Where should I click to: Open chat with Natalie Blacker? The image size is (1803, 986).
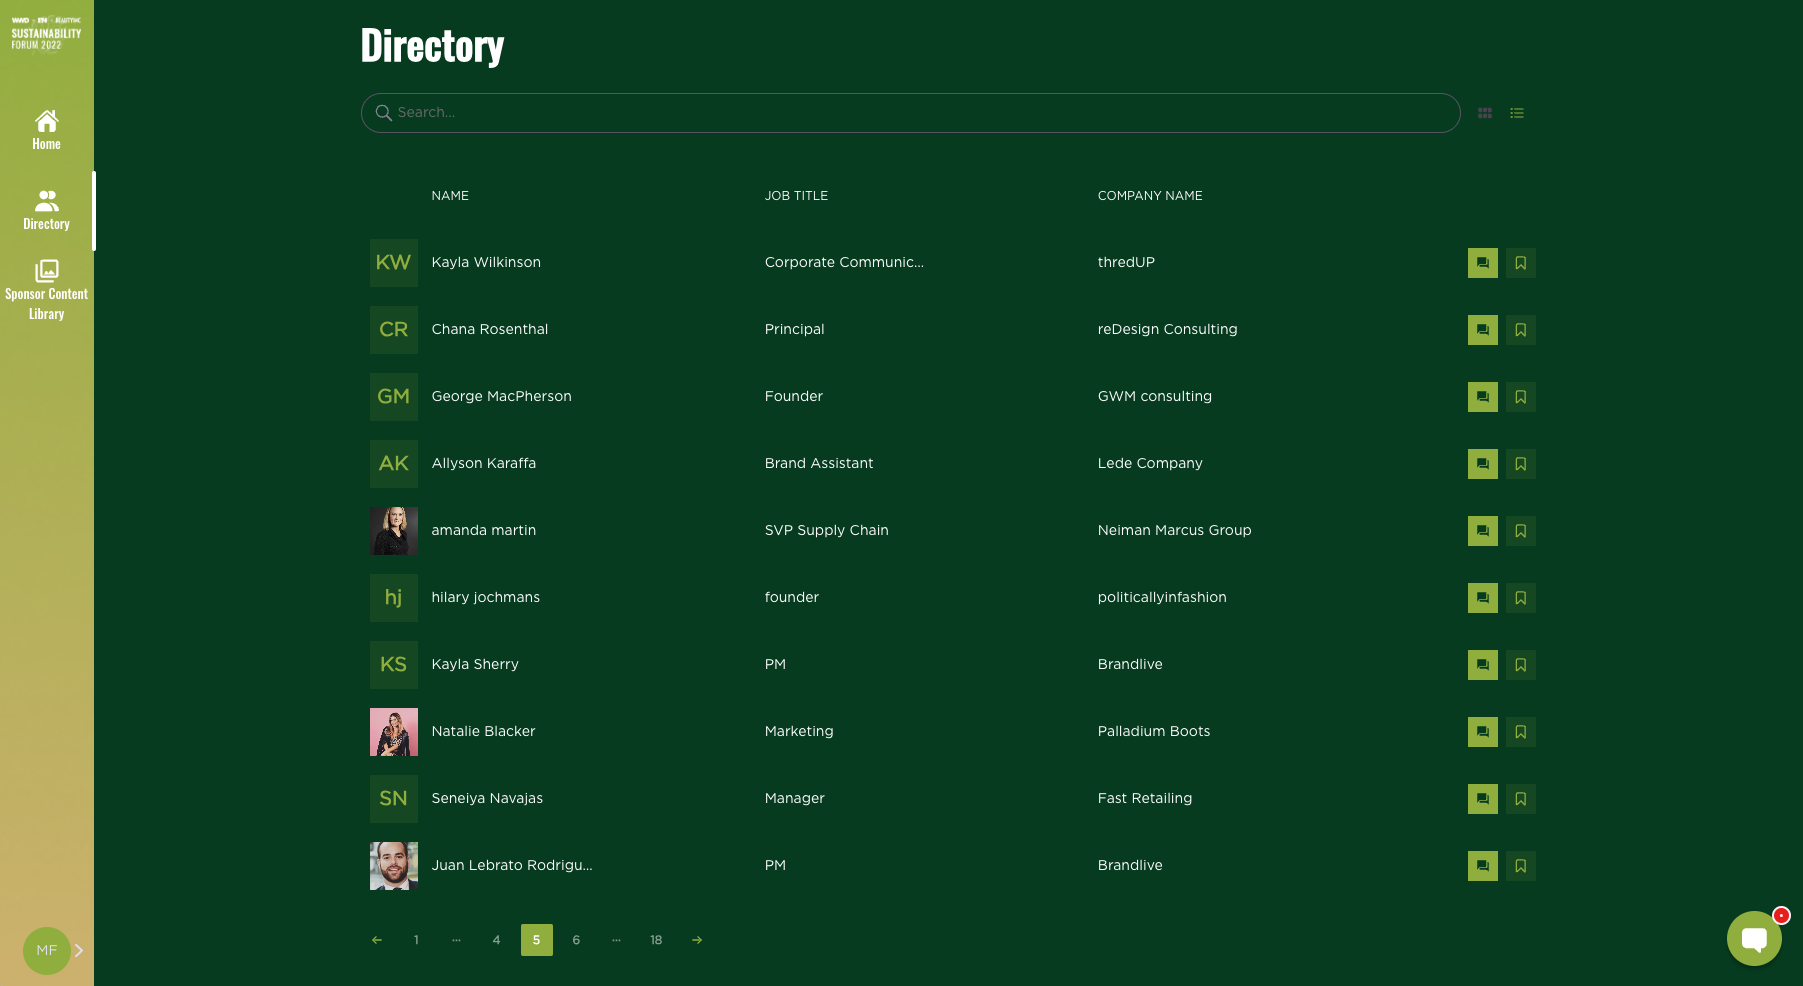click(x=1482, y=732)
